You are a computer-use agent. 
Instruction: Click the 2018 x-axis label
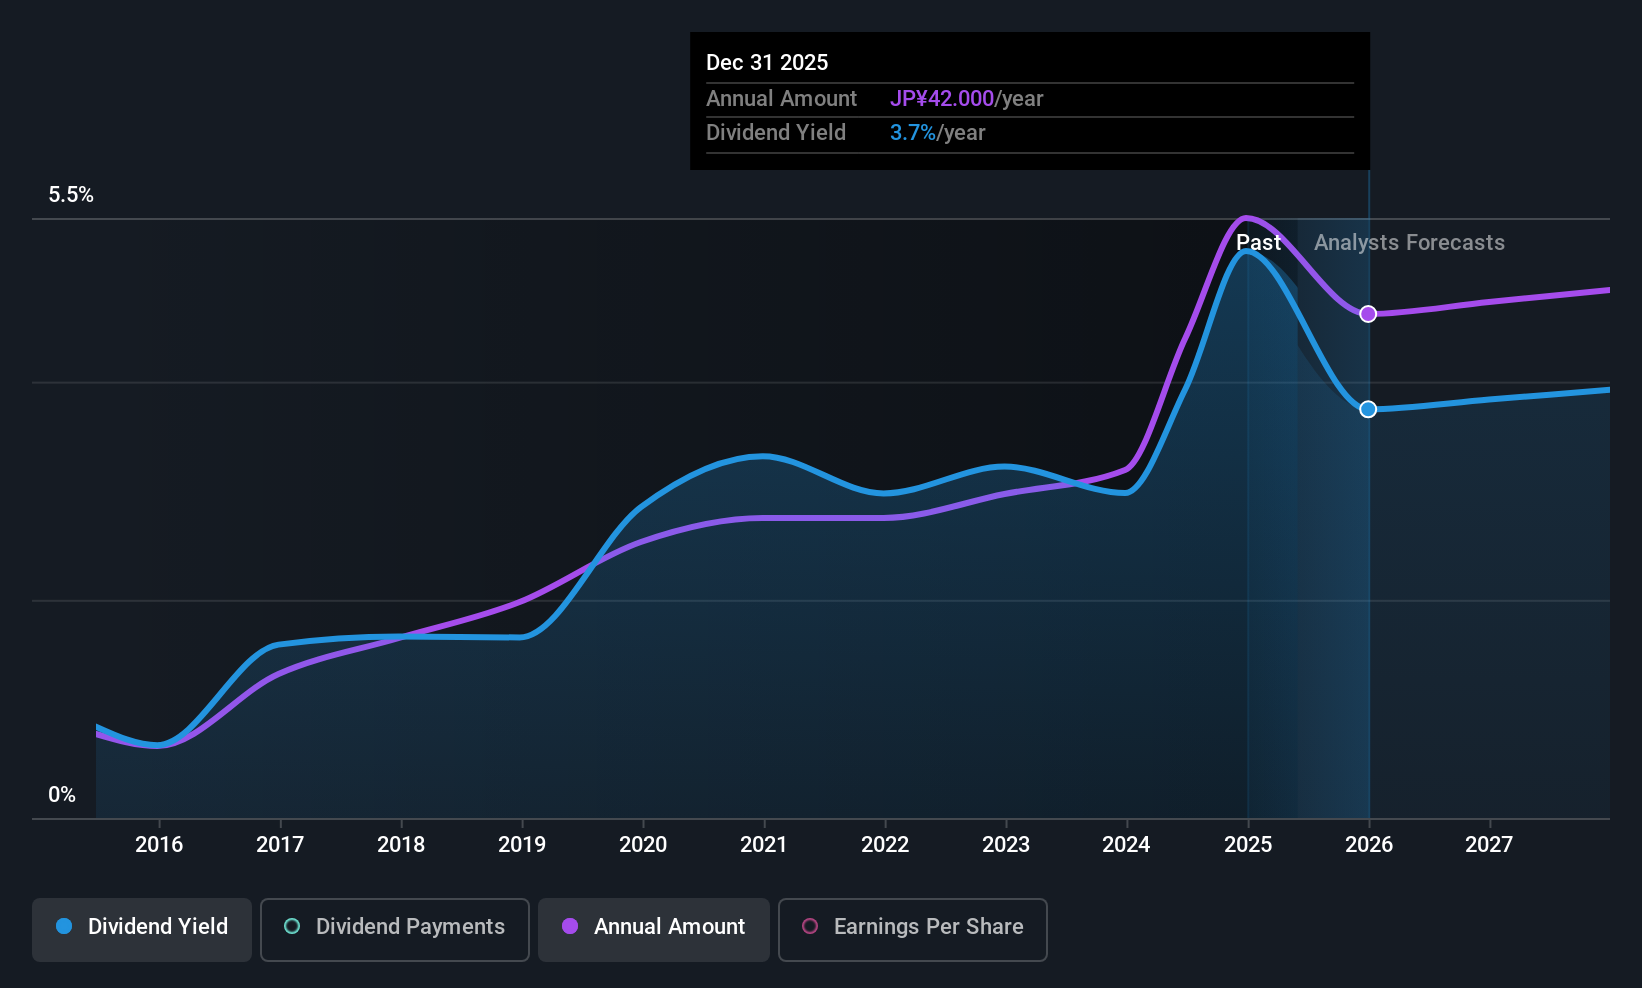pos(401,845)
